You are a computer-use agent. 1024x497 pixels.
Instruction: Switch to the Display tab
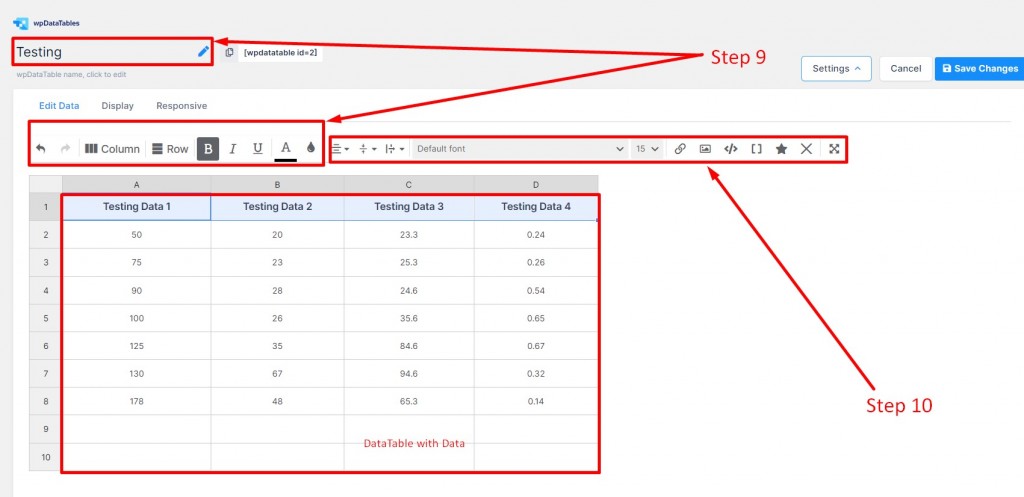point(118,105)
